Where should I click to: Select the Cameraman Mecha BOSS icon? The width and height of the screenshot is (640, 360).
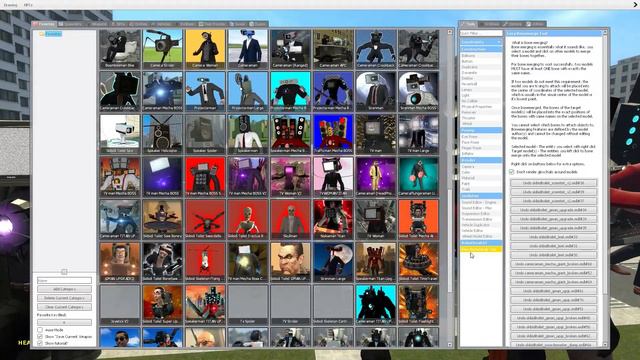162,91
